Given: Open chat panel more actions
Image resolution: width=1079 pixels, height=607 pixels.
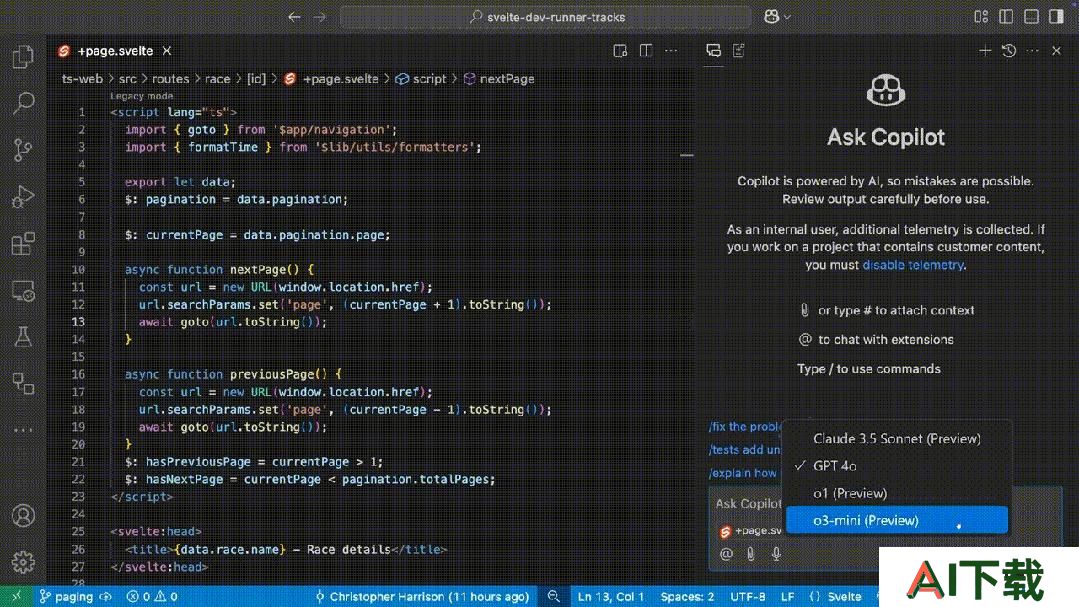Looking at the screenshot, I should click(1033, 51).
